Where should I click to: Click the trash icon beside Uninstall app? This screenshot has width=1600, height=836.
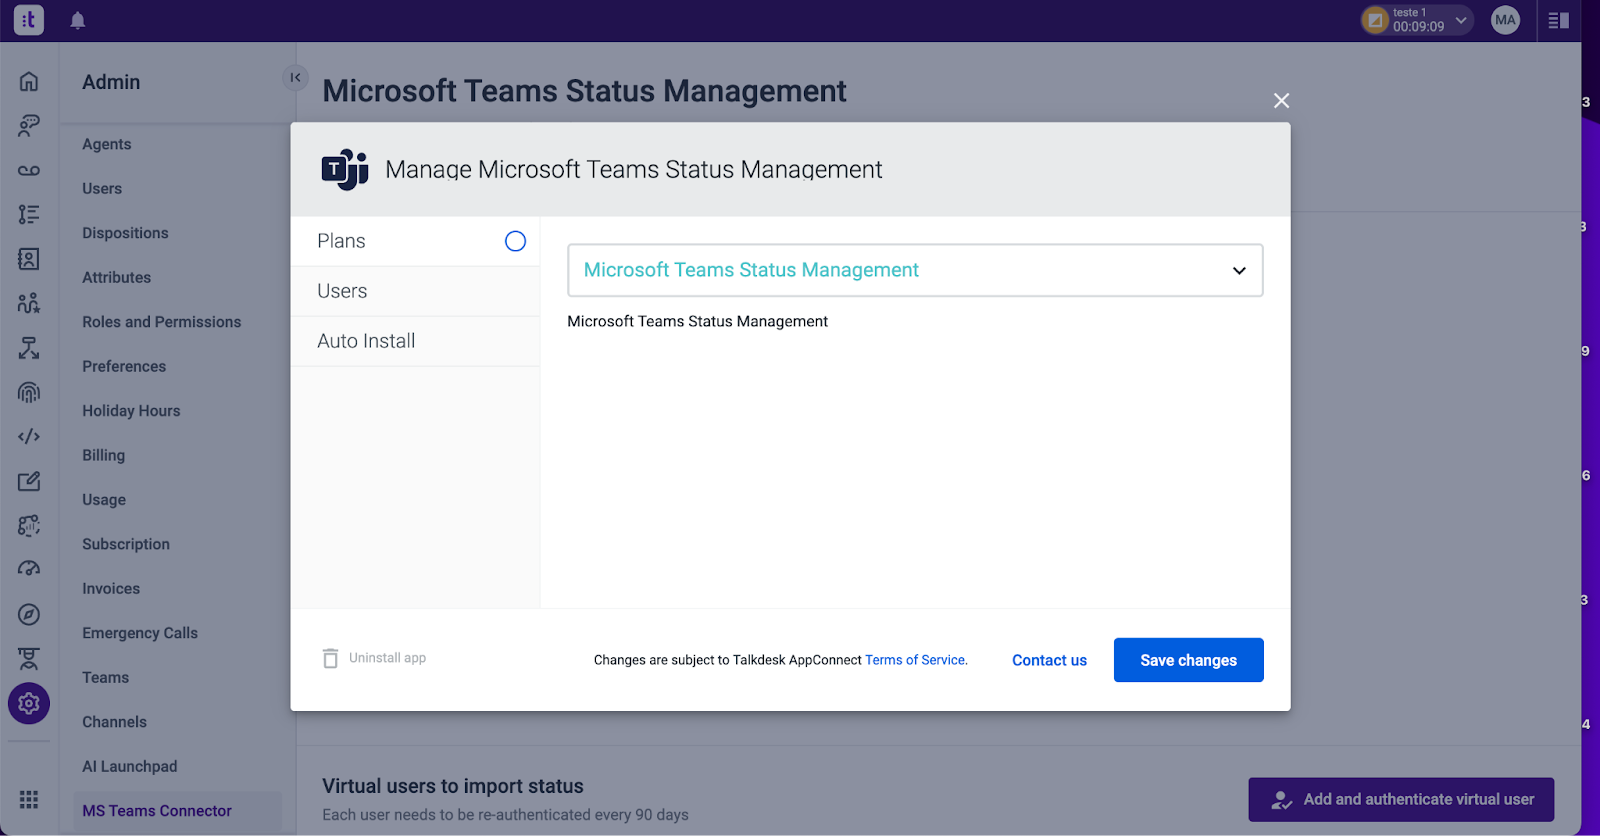330,658
